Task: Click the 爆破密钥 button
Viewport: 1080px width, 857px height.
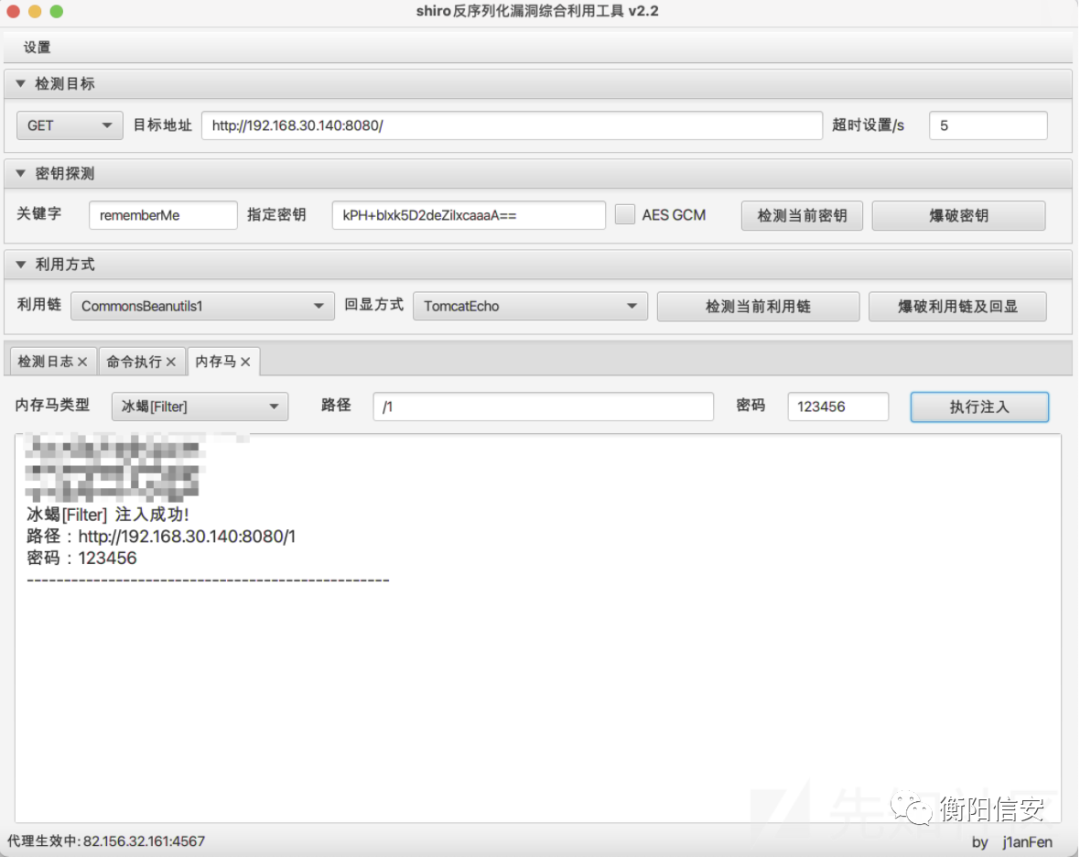Action: pos(959,216)
